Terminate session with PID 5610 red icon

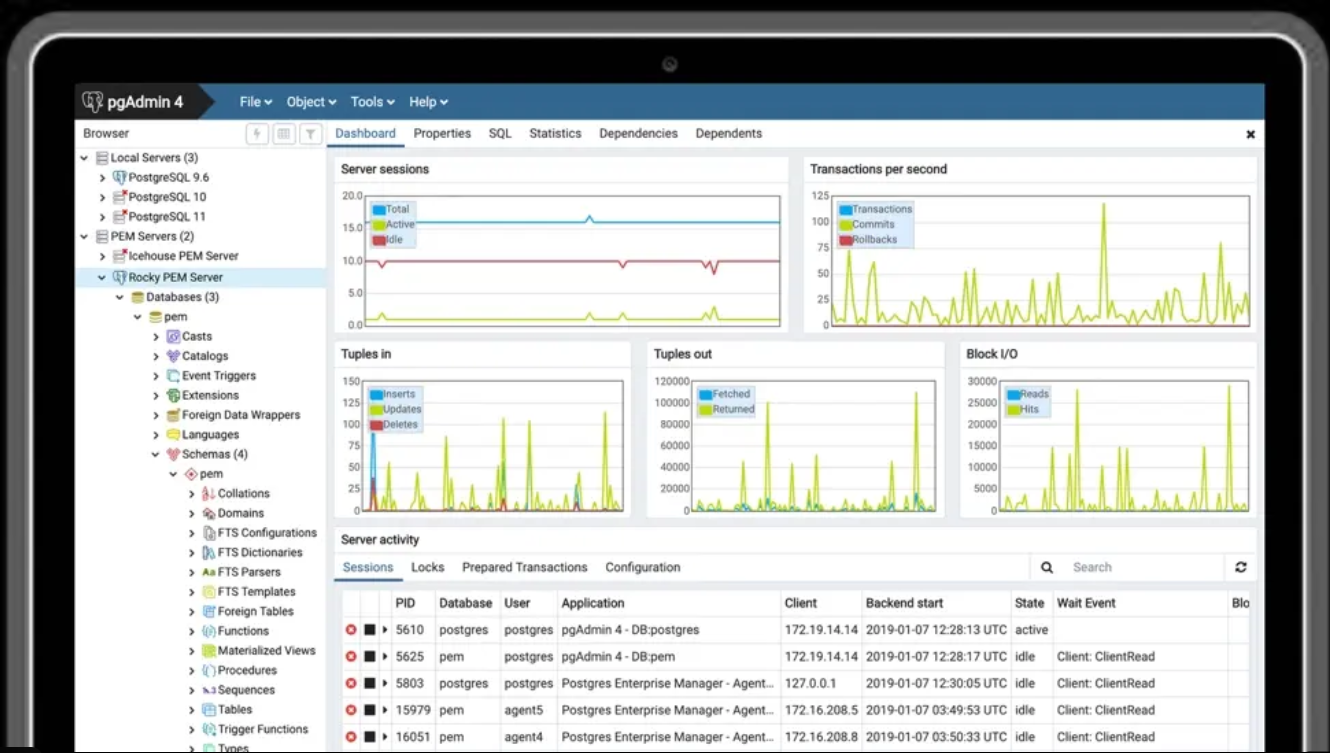click(x=351, y=630)
